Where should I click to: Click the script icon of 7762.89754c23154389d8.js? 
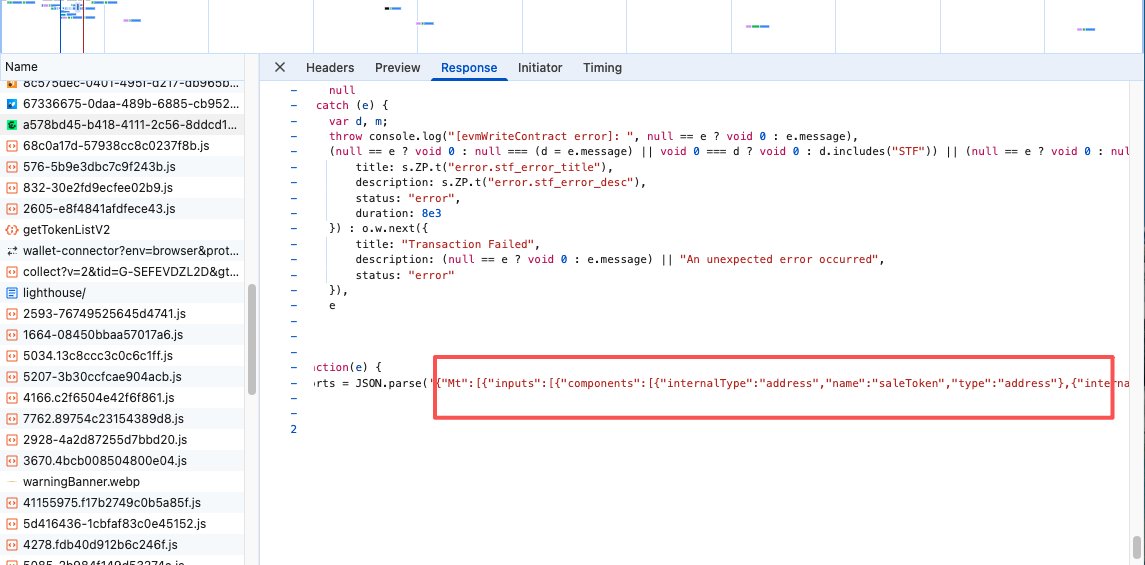[x=12, y=419]
